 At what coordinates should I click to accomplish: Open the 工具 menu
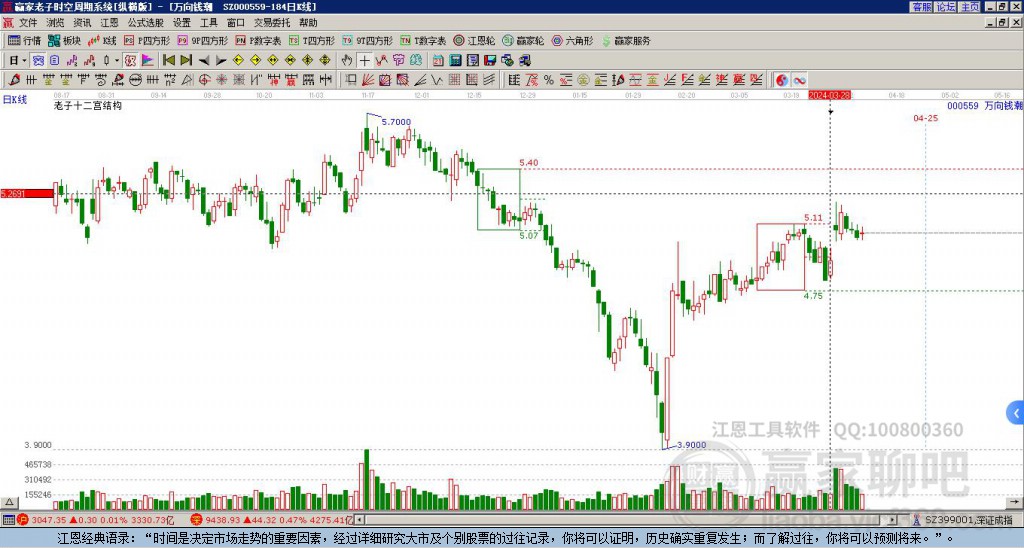click(209, 23)
